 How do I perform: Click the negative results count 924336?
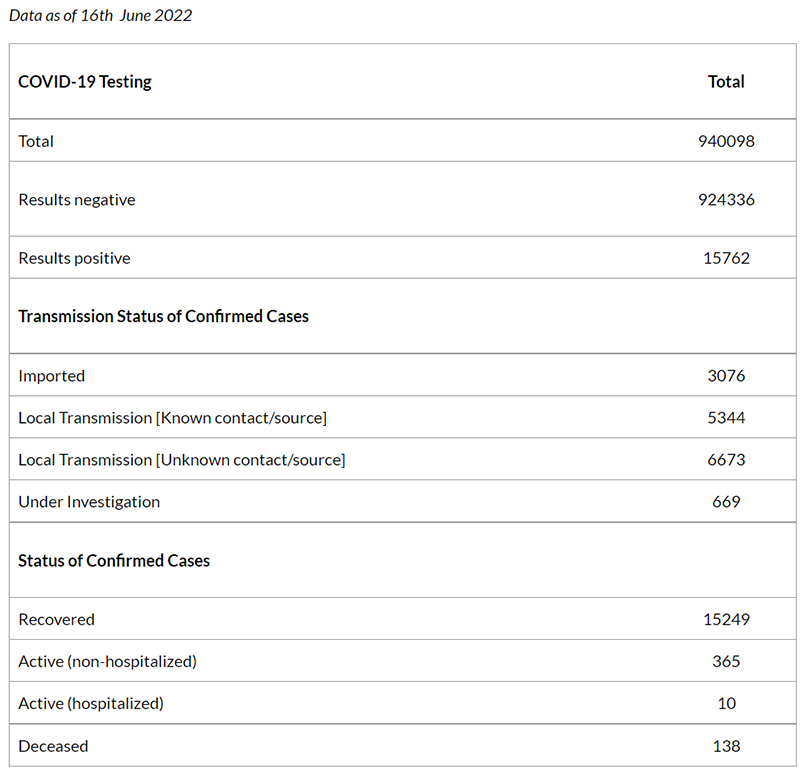[726, 200]
